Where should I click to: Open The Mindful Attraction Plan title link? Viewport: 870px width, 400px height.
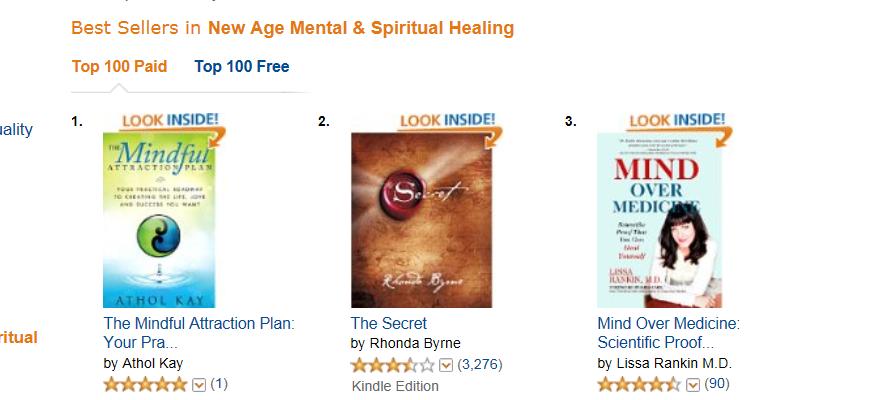coord(199,333)
